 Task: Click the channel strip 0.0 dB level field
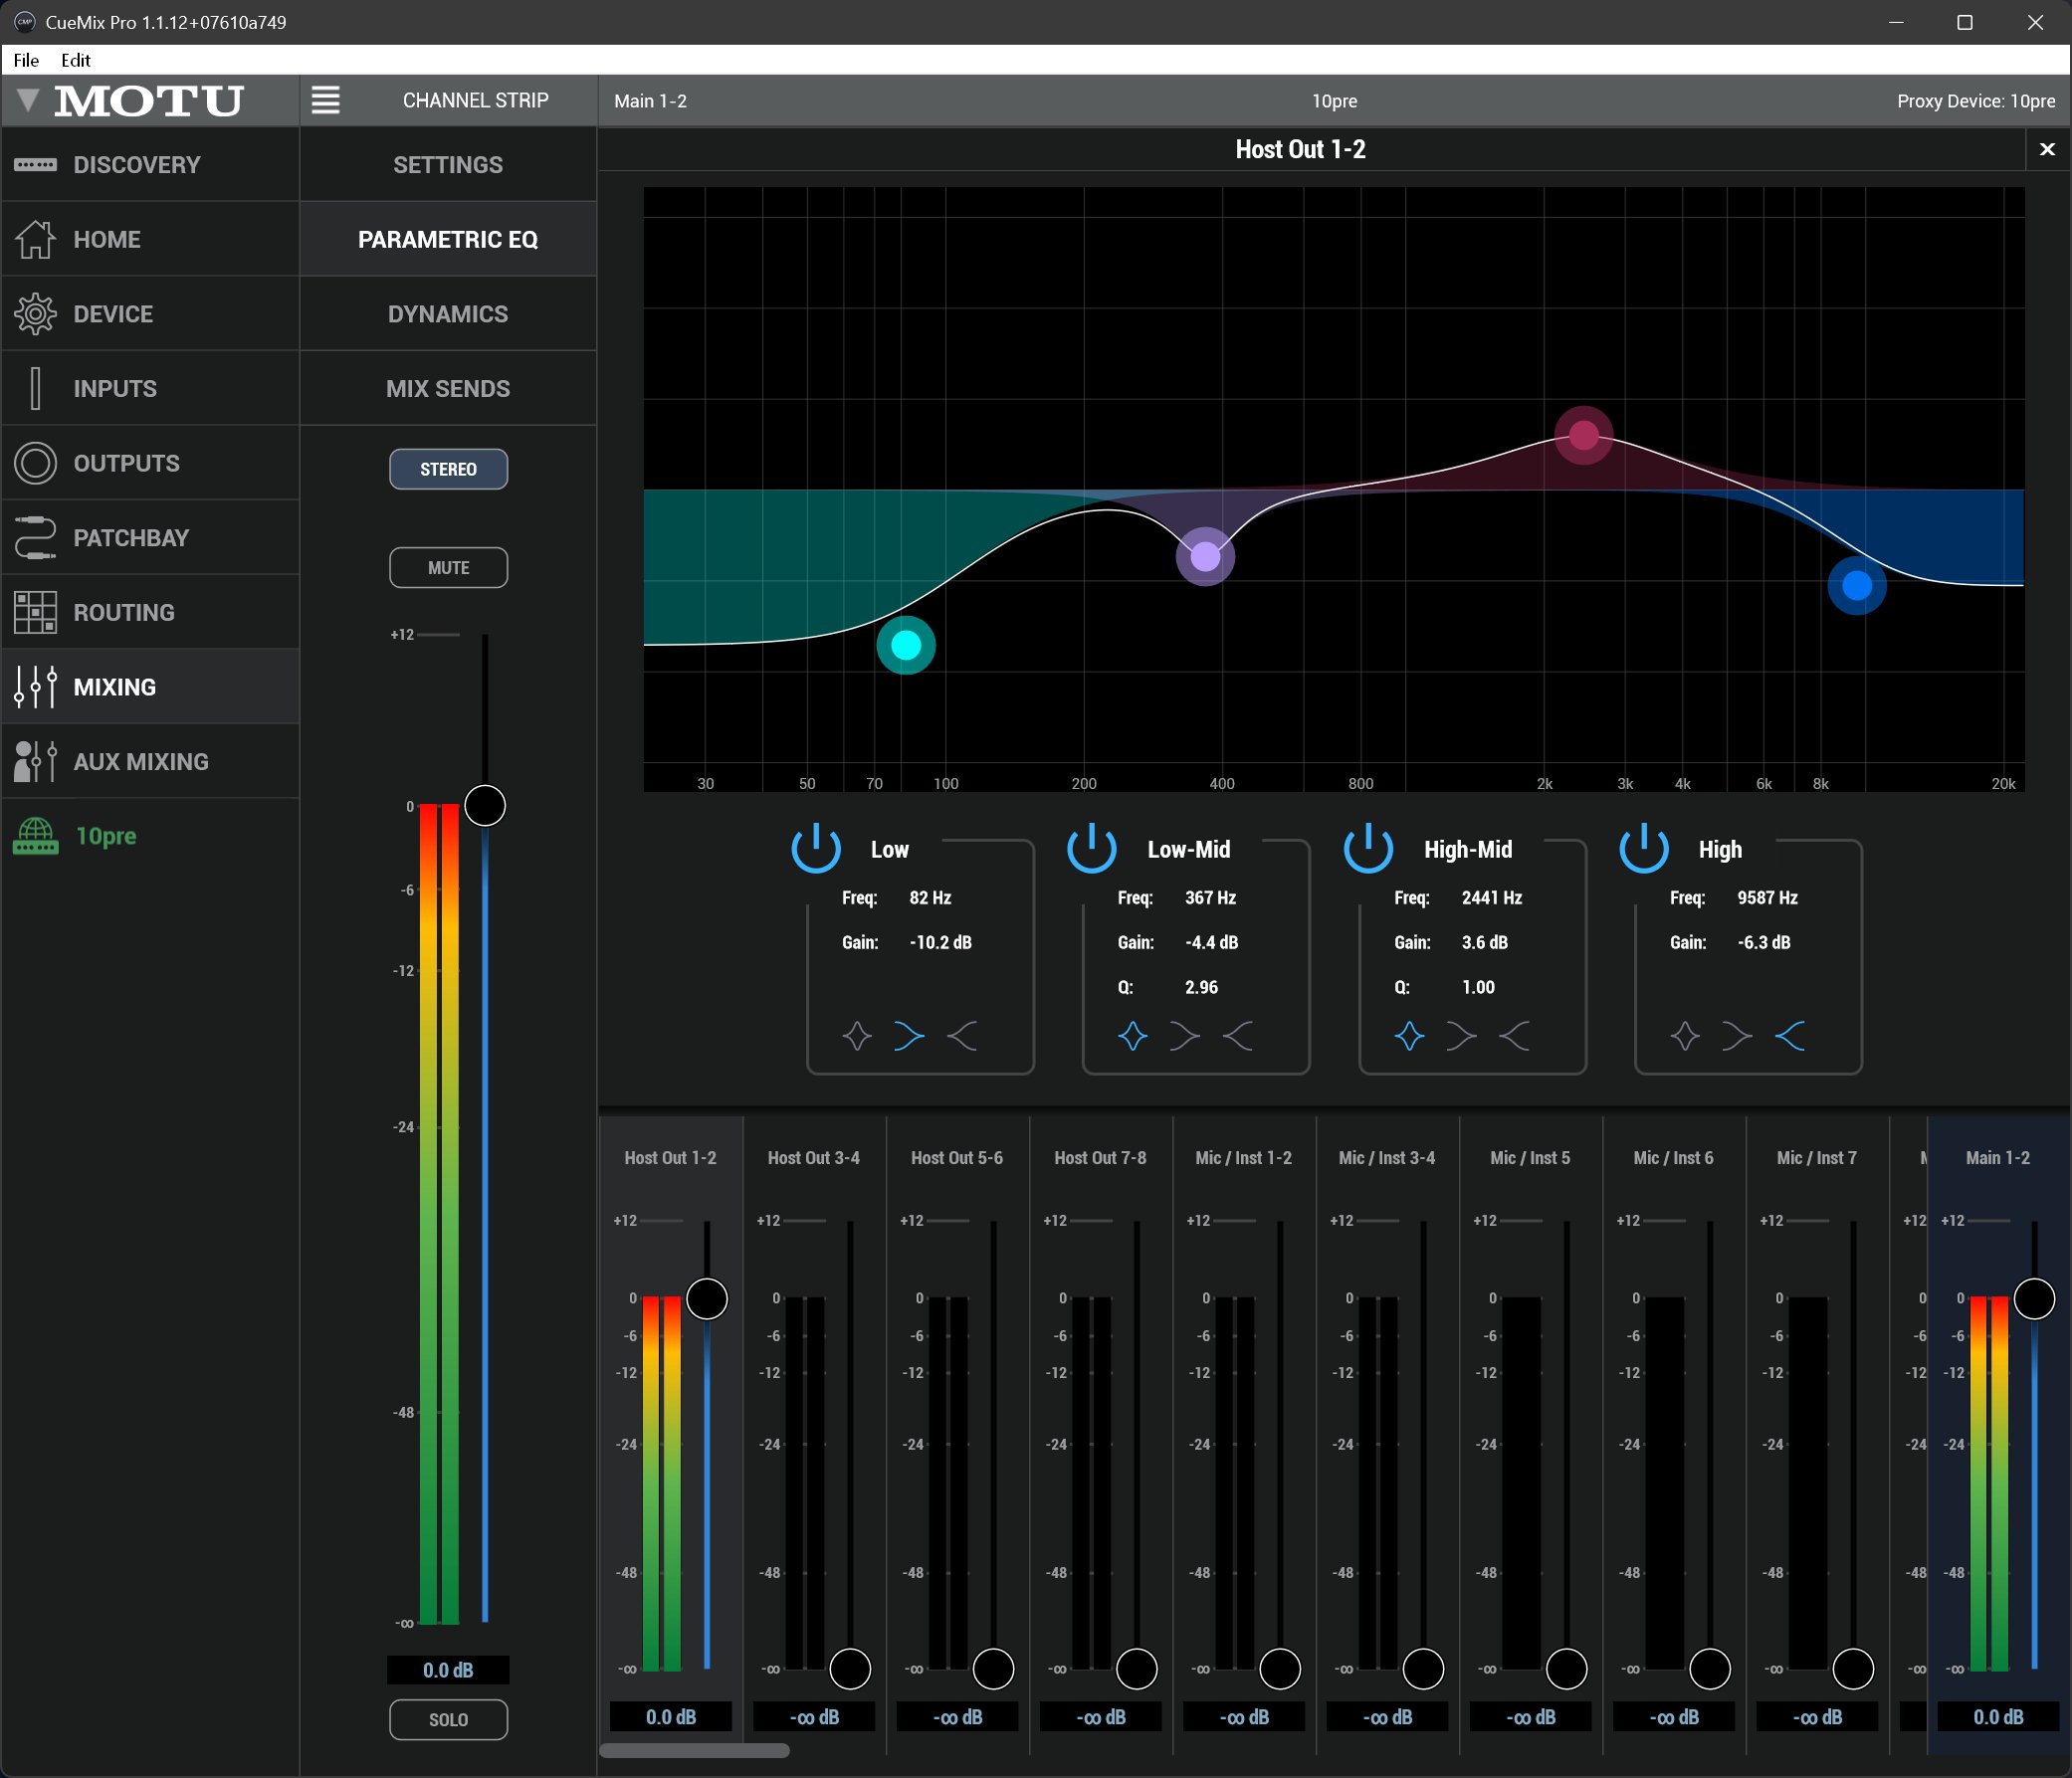click(448, 1670)
